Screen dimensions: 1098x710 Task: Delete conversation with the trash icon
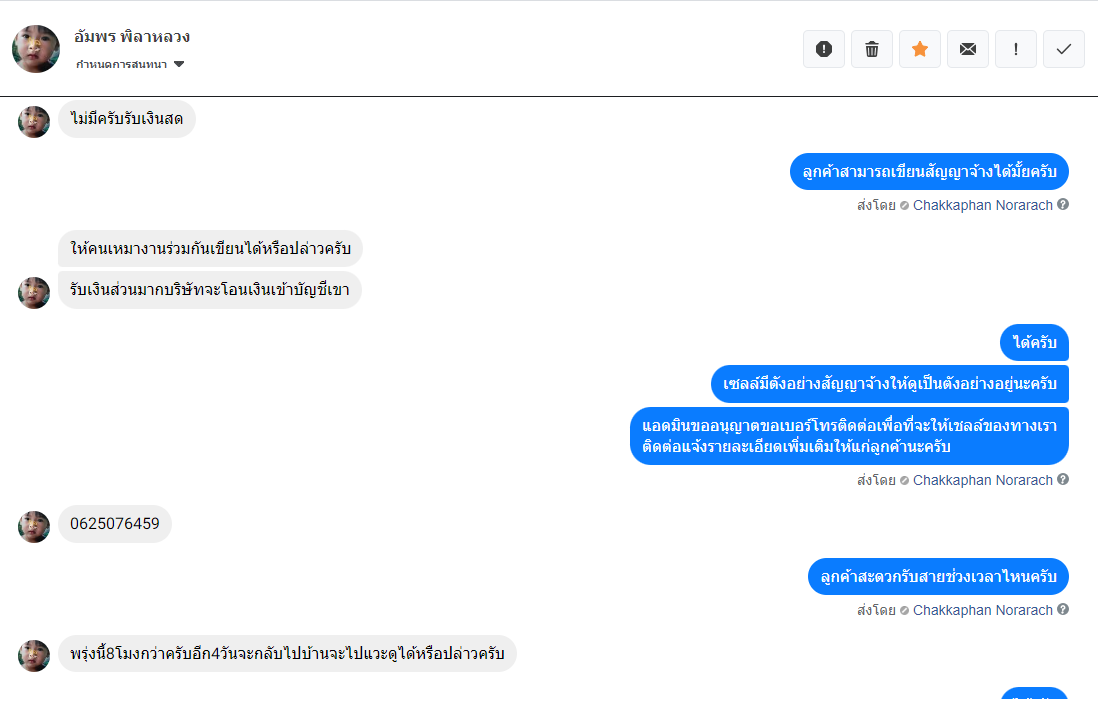pyautogui.click(x=872, y=49)
